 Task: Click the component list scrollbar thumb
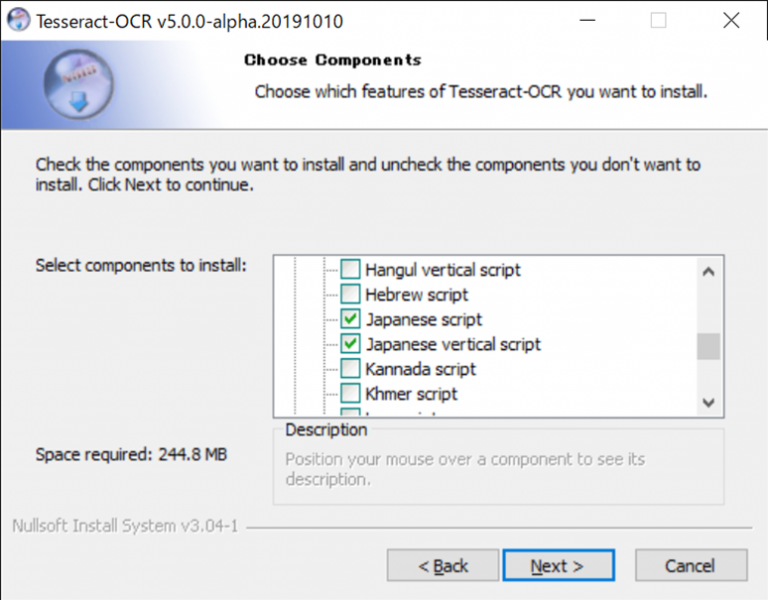click(x=708, y=345)
